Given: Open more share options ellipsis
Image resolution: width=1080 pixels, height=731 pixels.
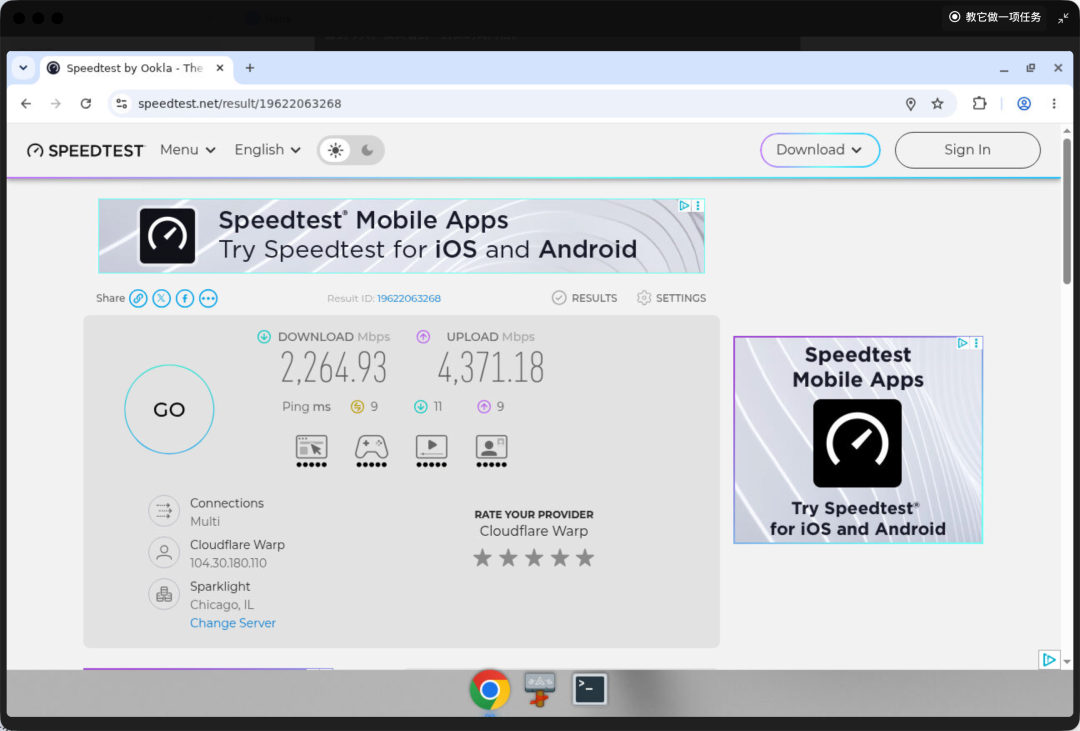Looking at the screenshot, I should click(208, 298).
